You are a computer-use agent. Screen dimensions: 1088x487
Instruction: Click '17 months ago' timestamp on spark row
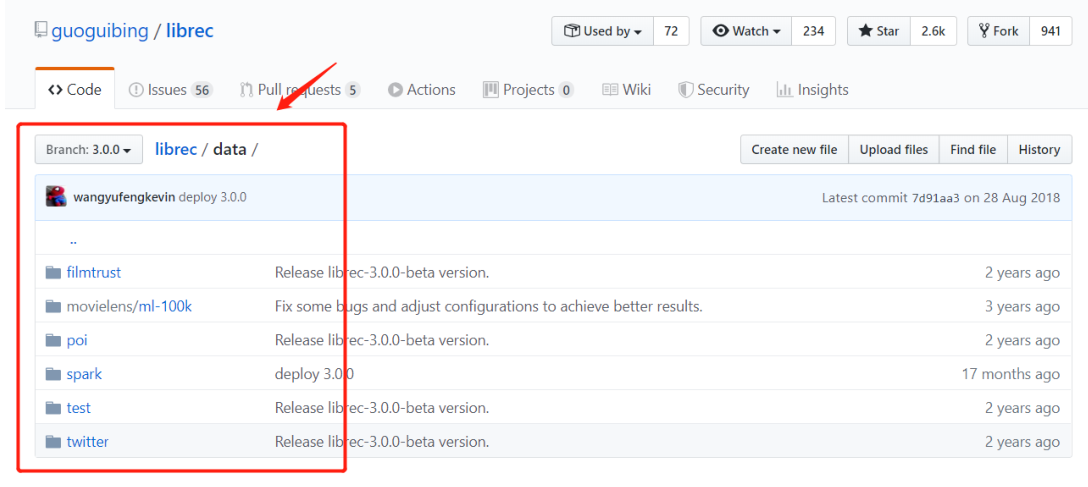(1011, 375)
